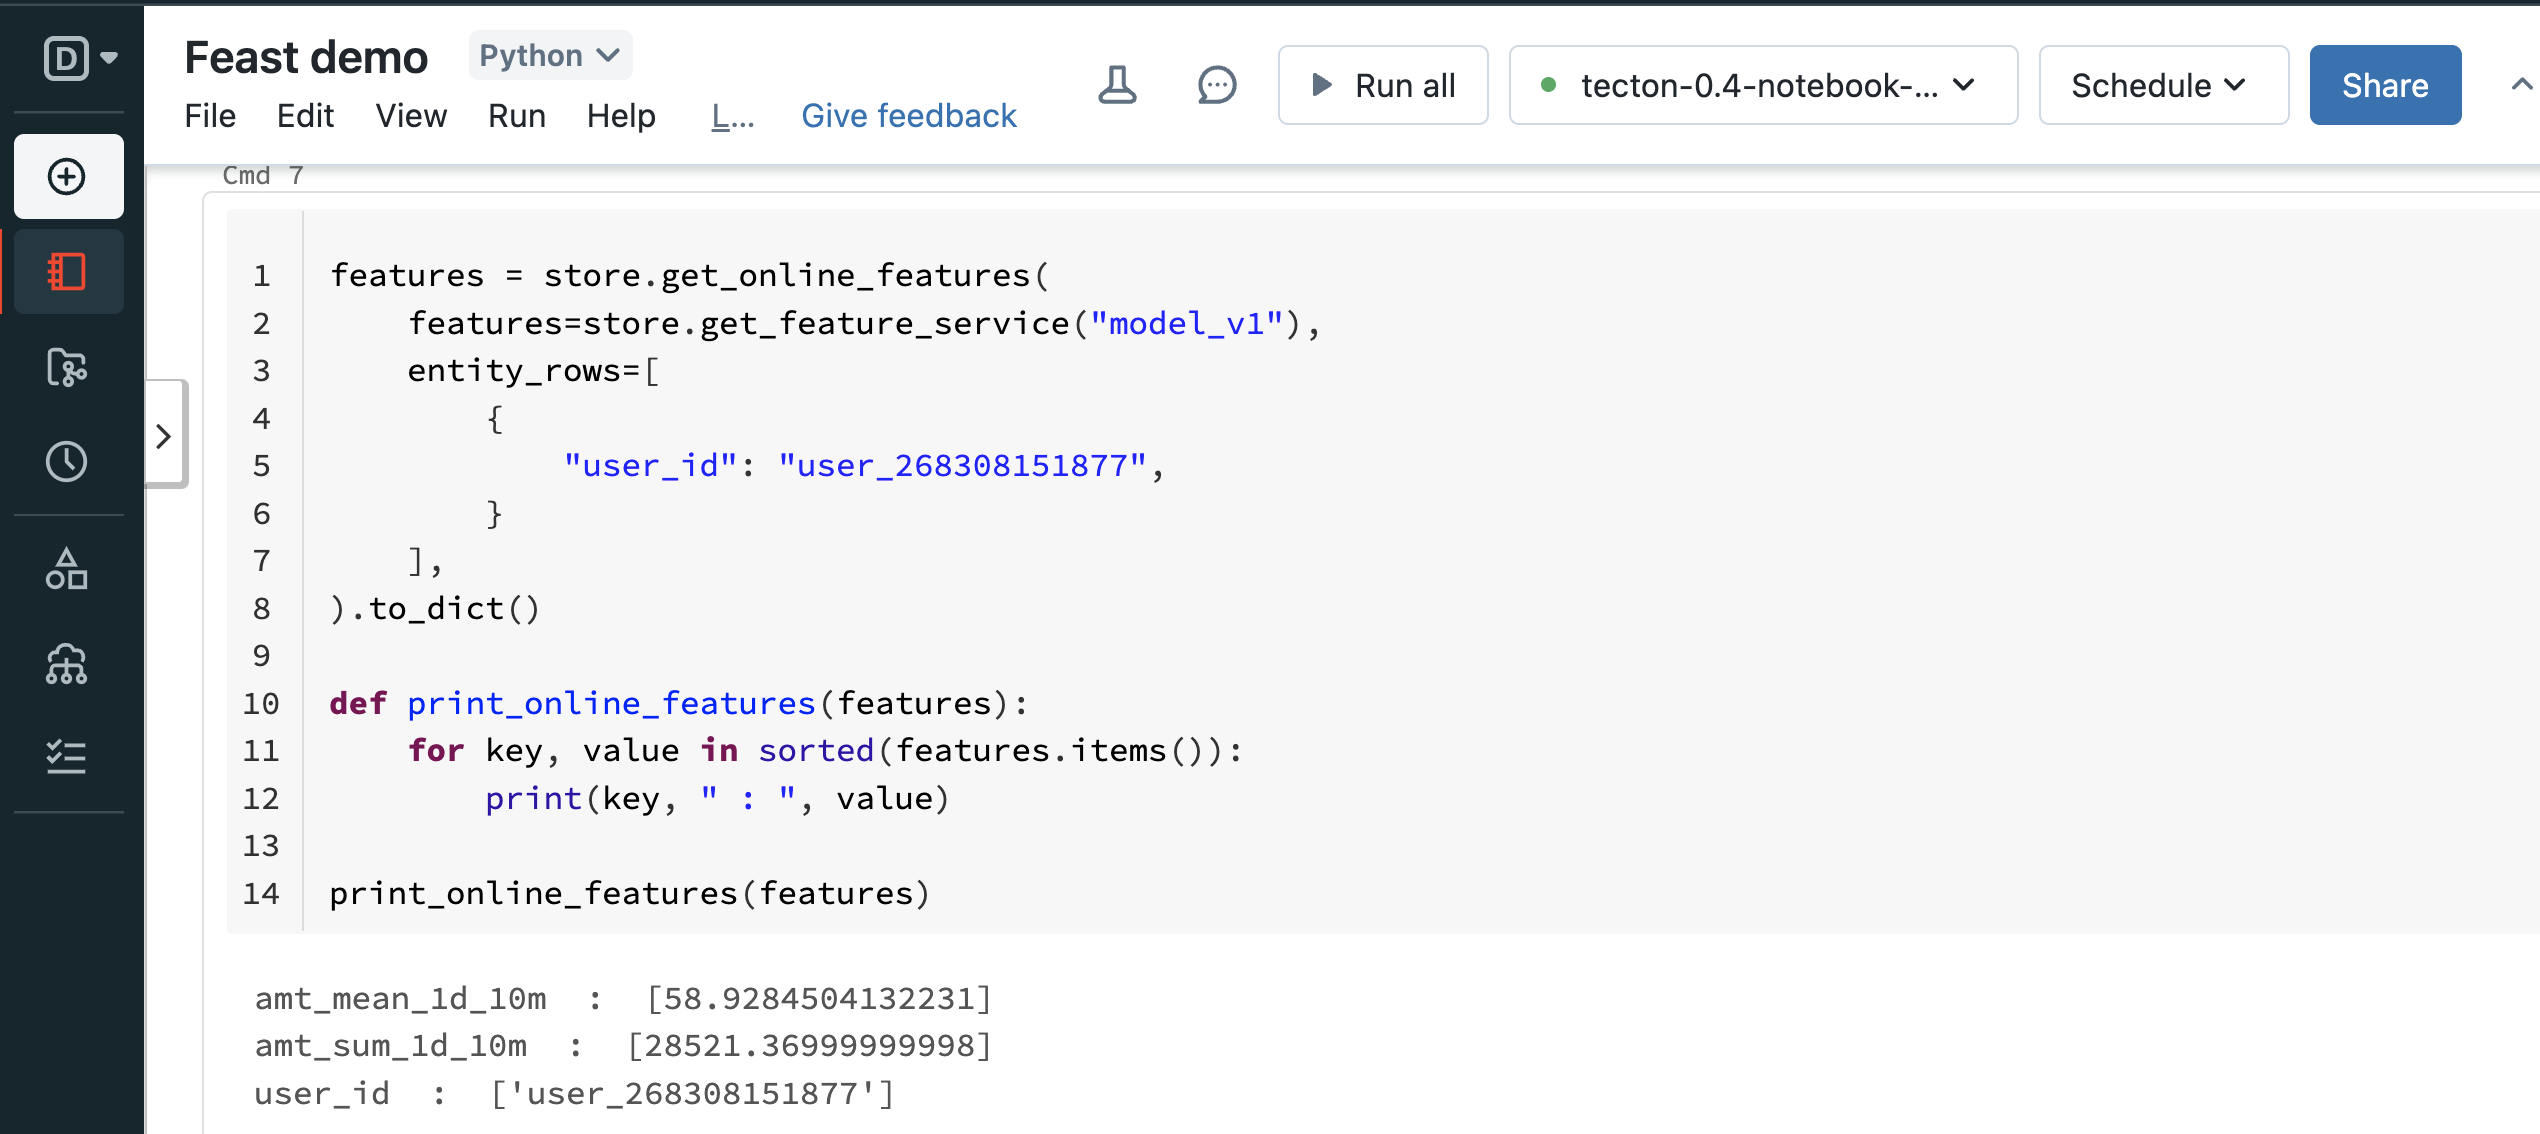Open the Data shapes icon in sidebar

point(67,569)
